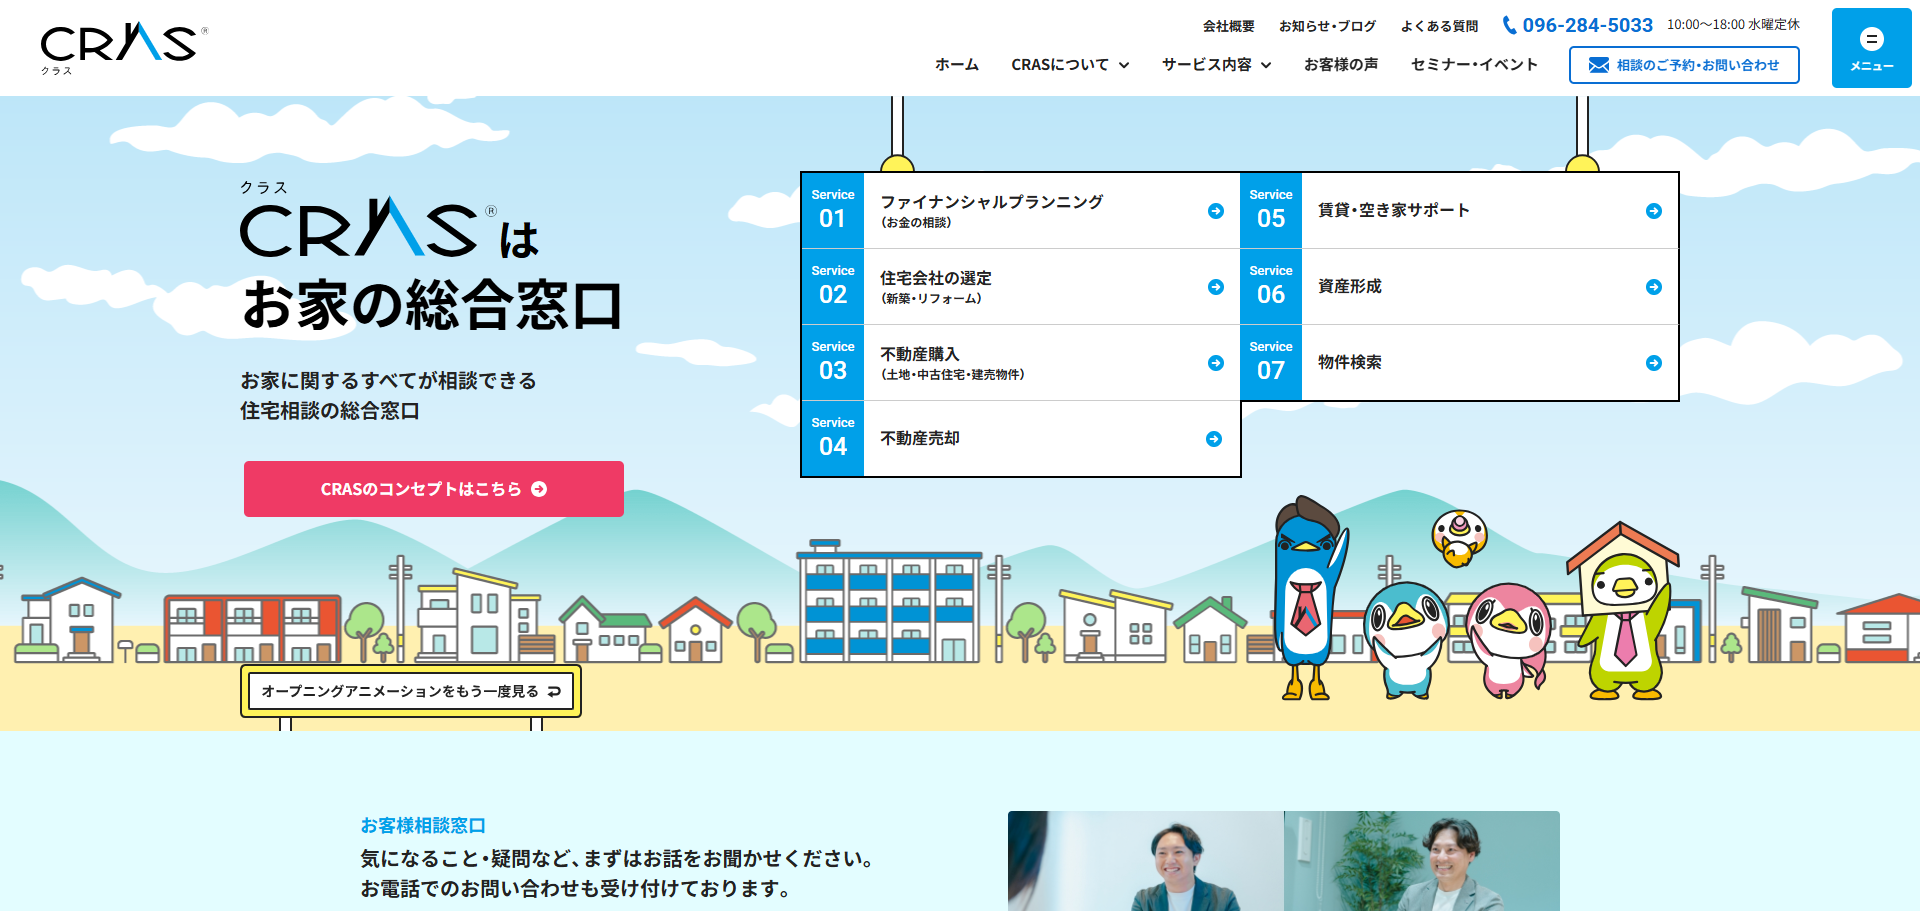Open the 会社概要 link in the header
Screen dimensions: 1920x911
tap(1228, 26)
